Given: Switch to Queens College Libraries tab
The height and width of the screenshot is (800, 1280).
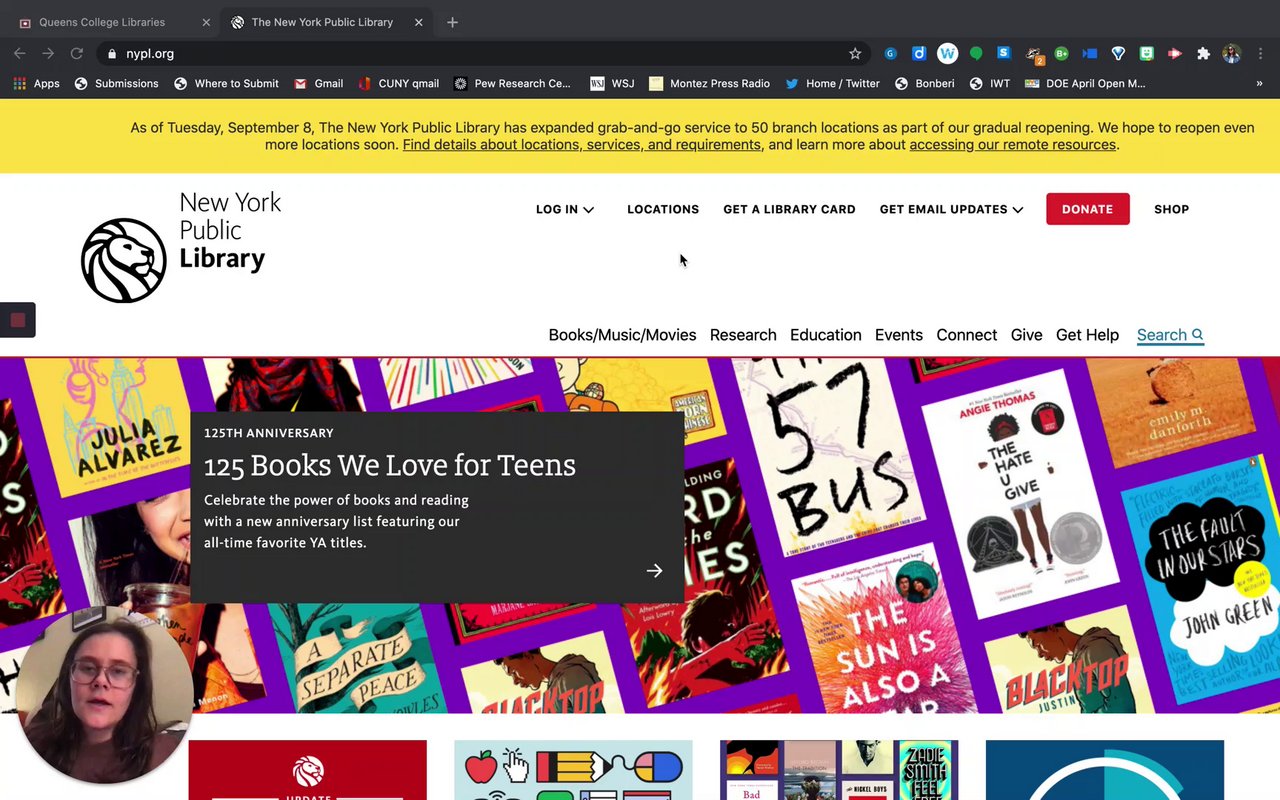Looking at the screenshot, I should pos(102,22).
